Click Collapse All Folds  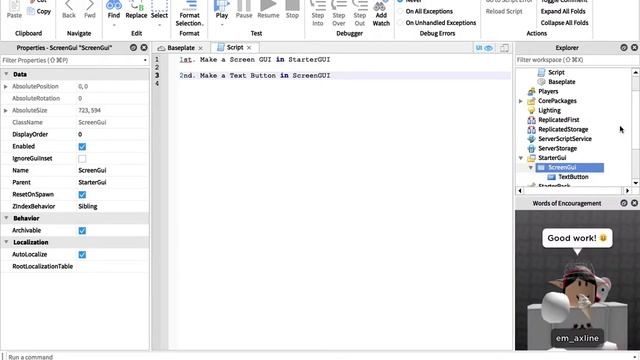click(x=564, y=23)
